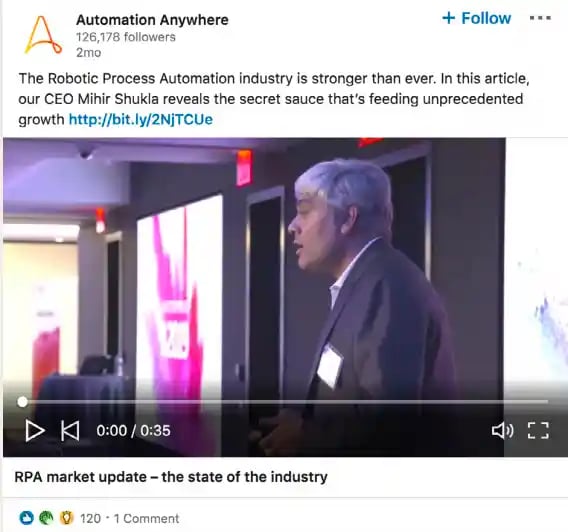This screenshot has height=532, width=568.
Task: Click the RPA market update video title
Action: [171, 477]
